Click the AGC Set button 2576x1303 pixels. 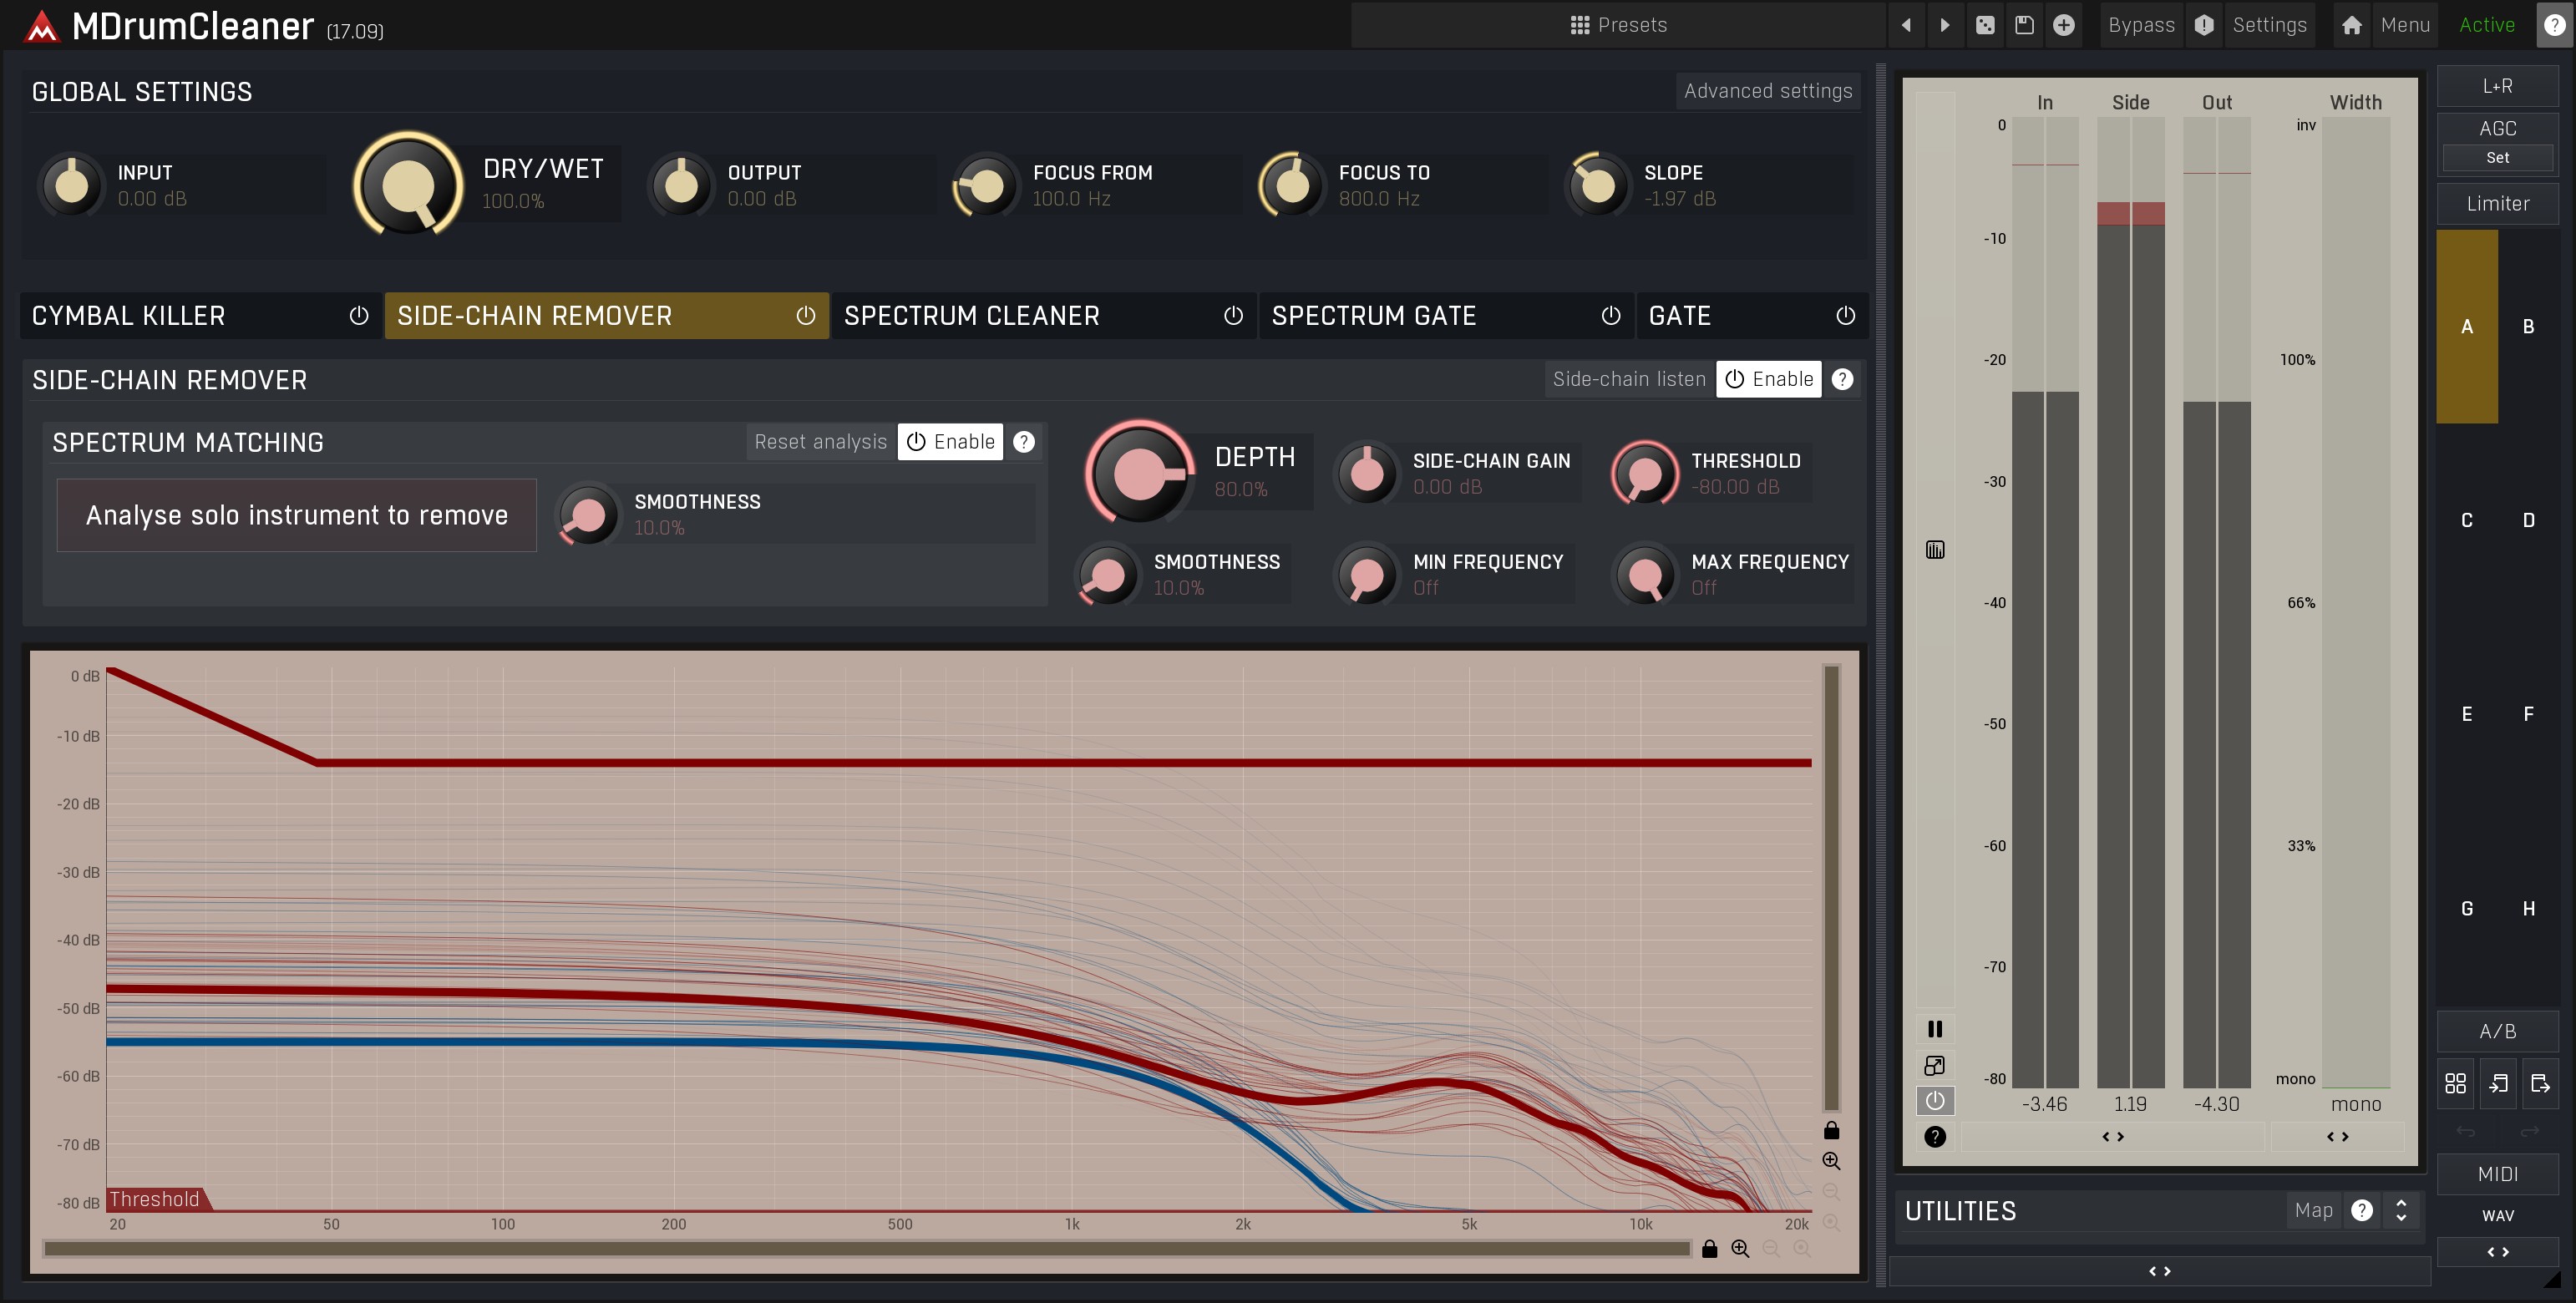pos(2498,158)
